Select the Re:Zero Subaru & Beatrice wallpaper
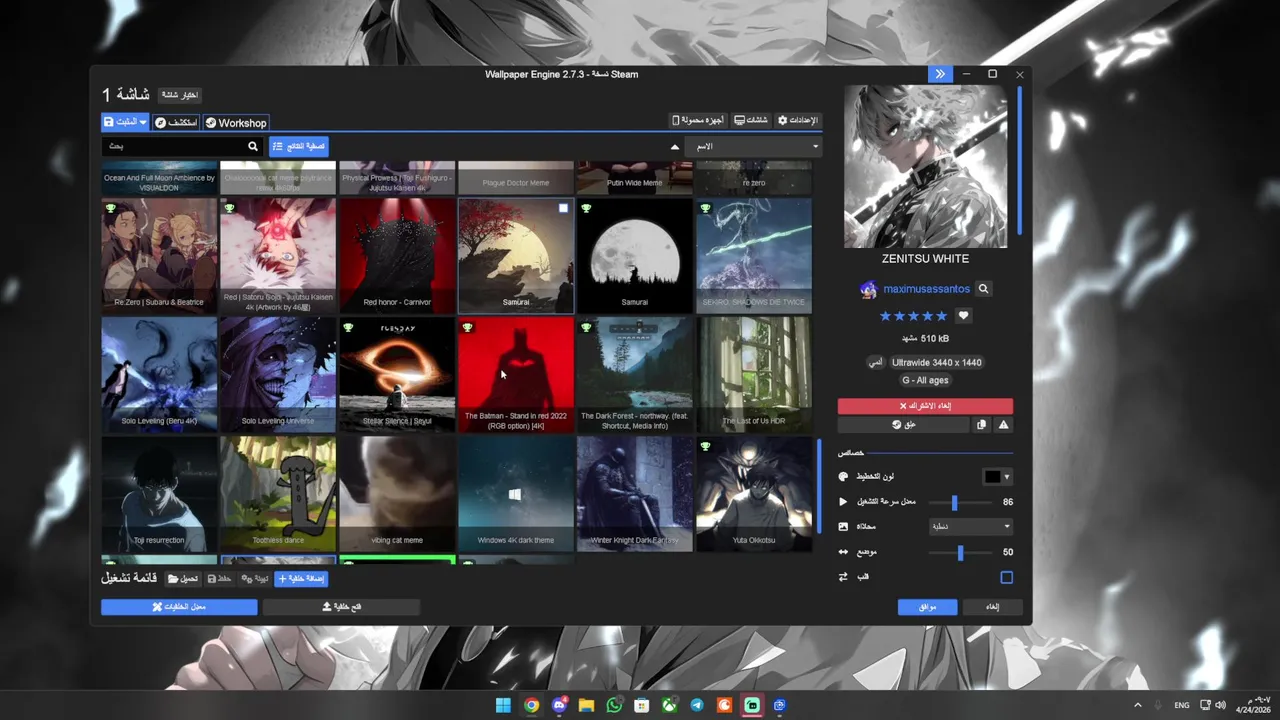Viewport: 1280px width, 720px height. tap(159, 256)
